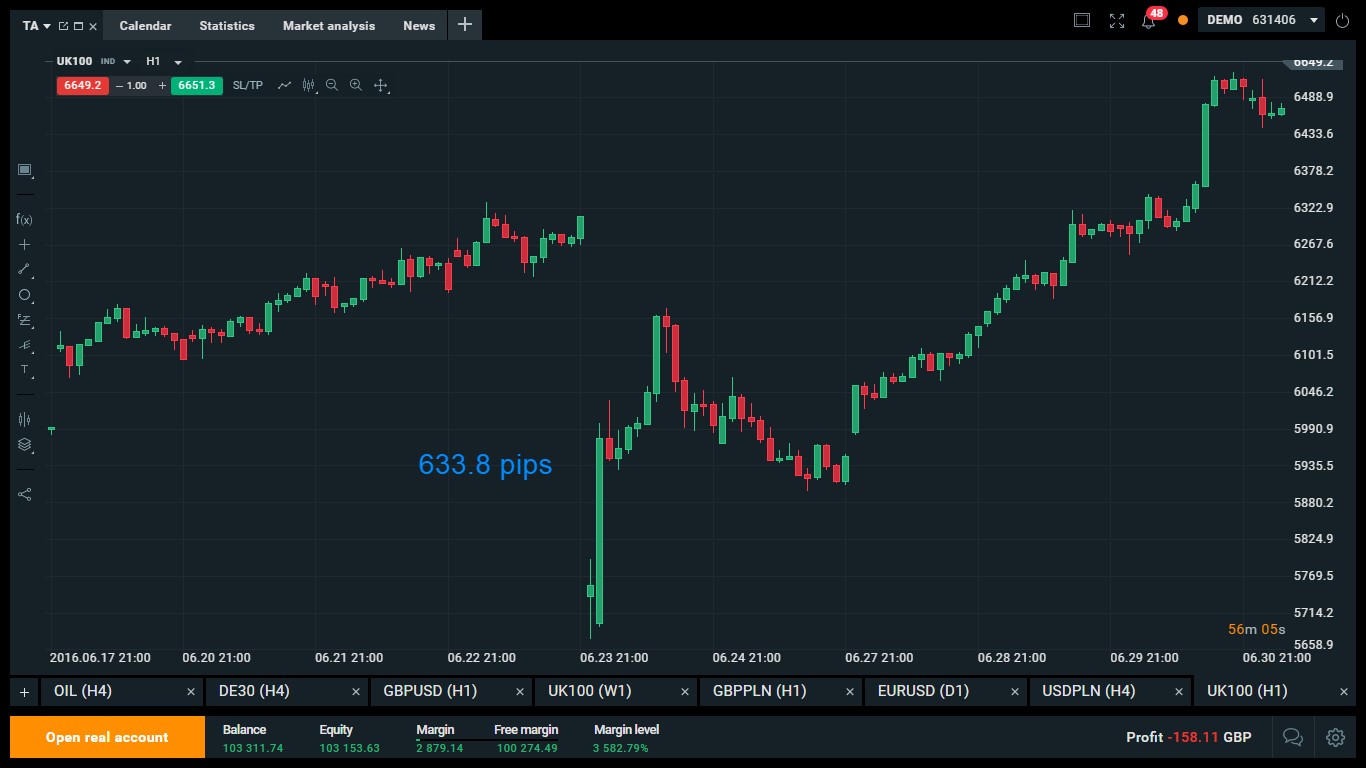Choose the Fibonacci retracement tool
This screenshot has width=1366, height=768.
coord(24,320)
